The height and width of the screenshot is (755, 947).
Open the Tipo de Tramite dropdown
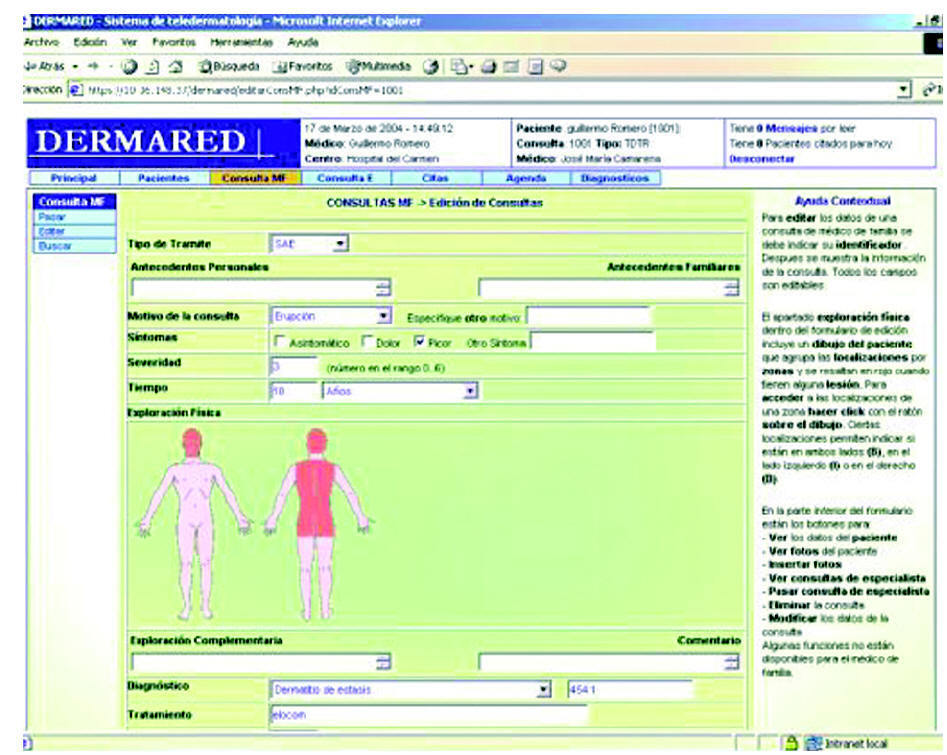340,243
